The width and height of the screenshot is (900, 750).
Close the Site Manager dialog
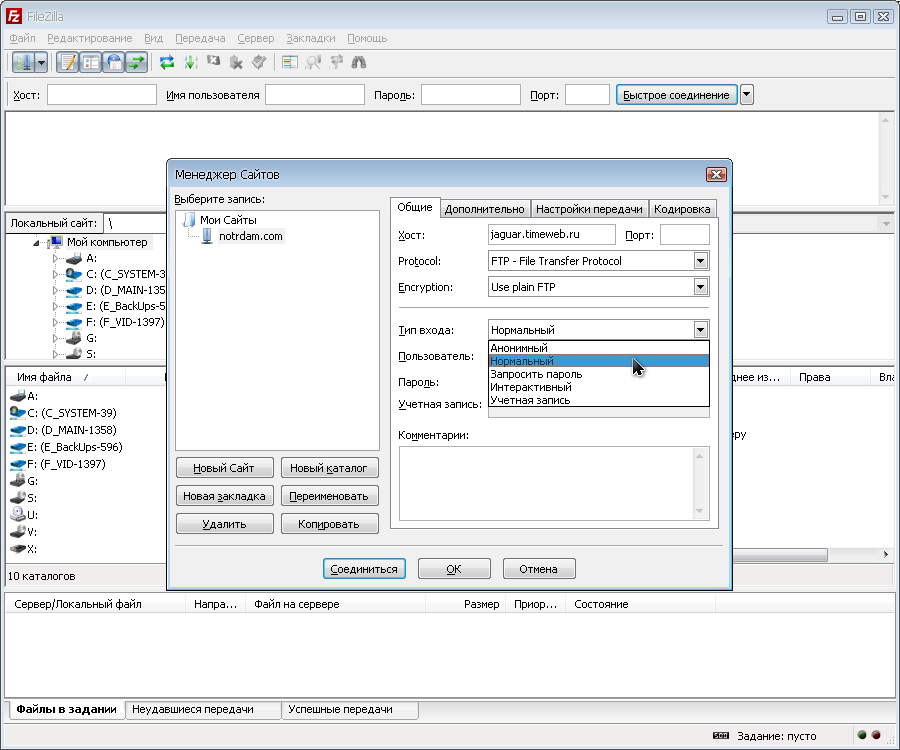(716, 174)
